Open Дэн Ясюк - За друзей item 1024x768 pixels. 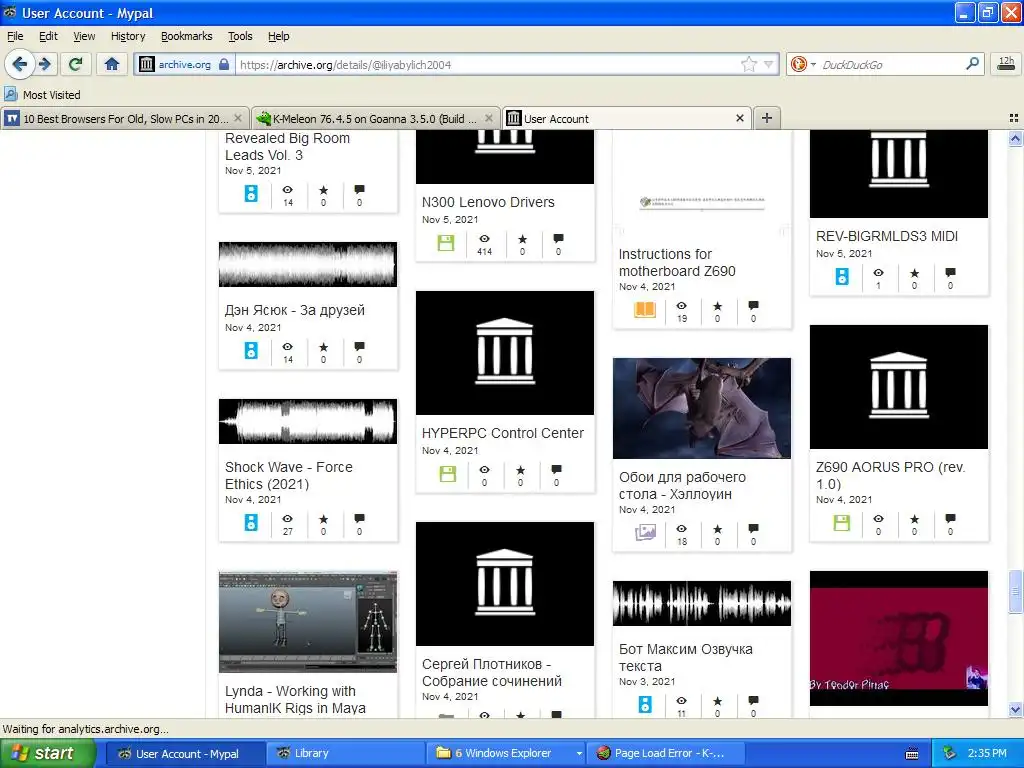(x=295, y=310)
